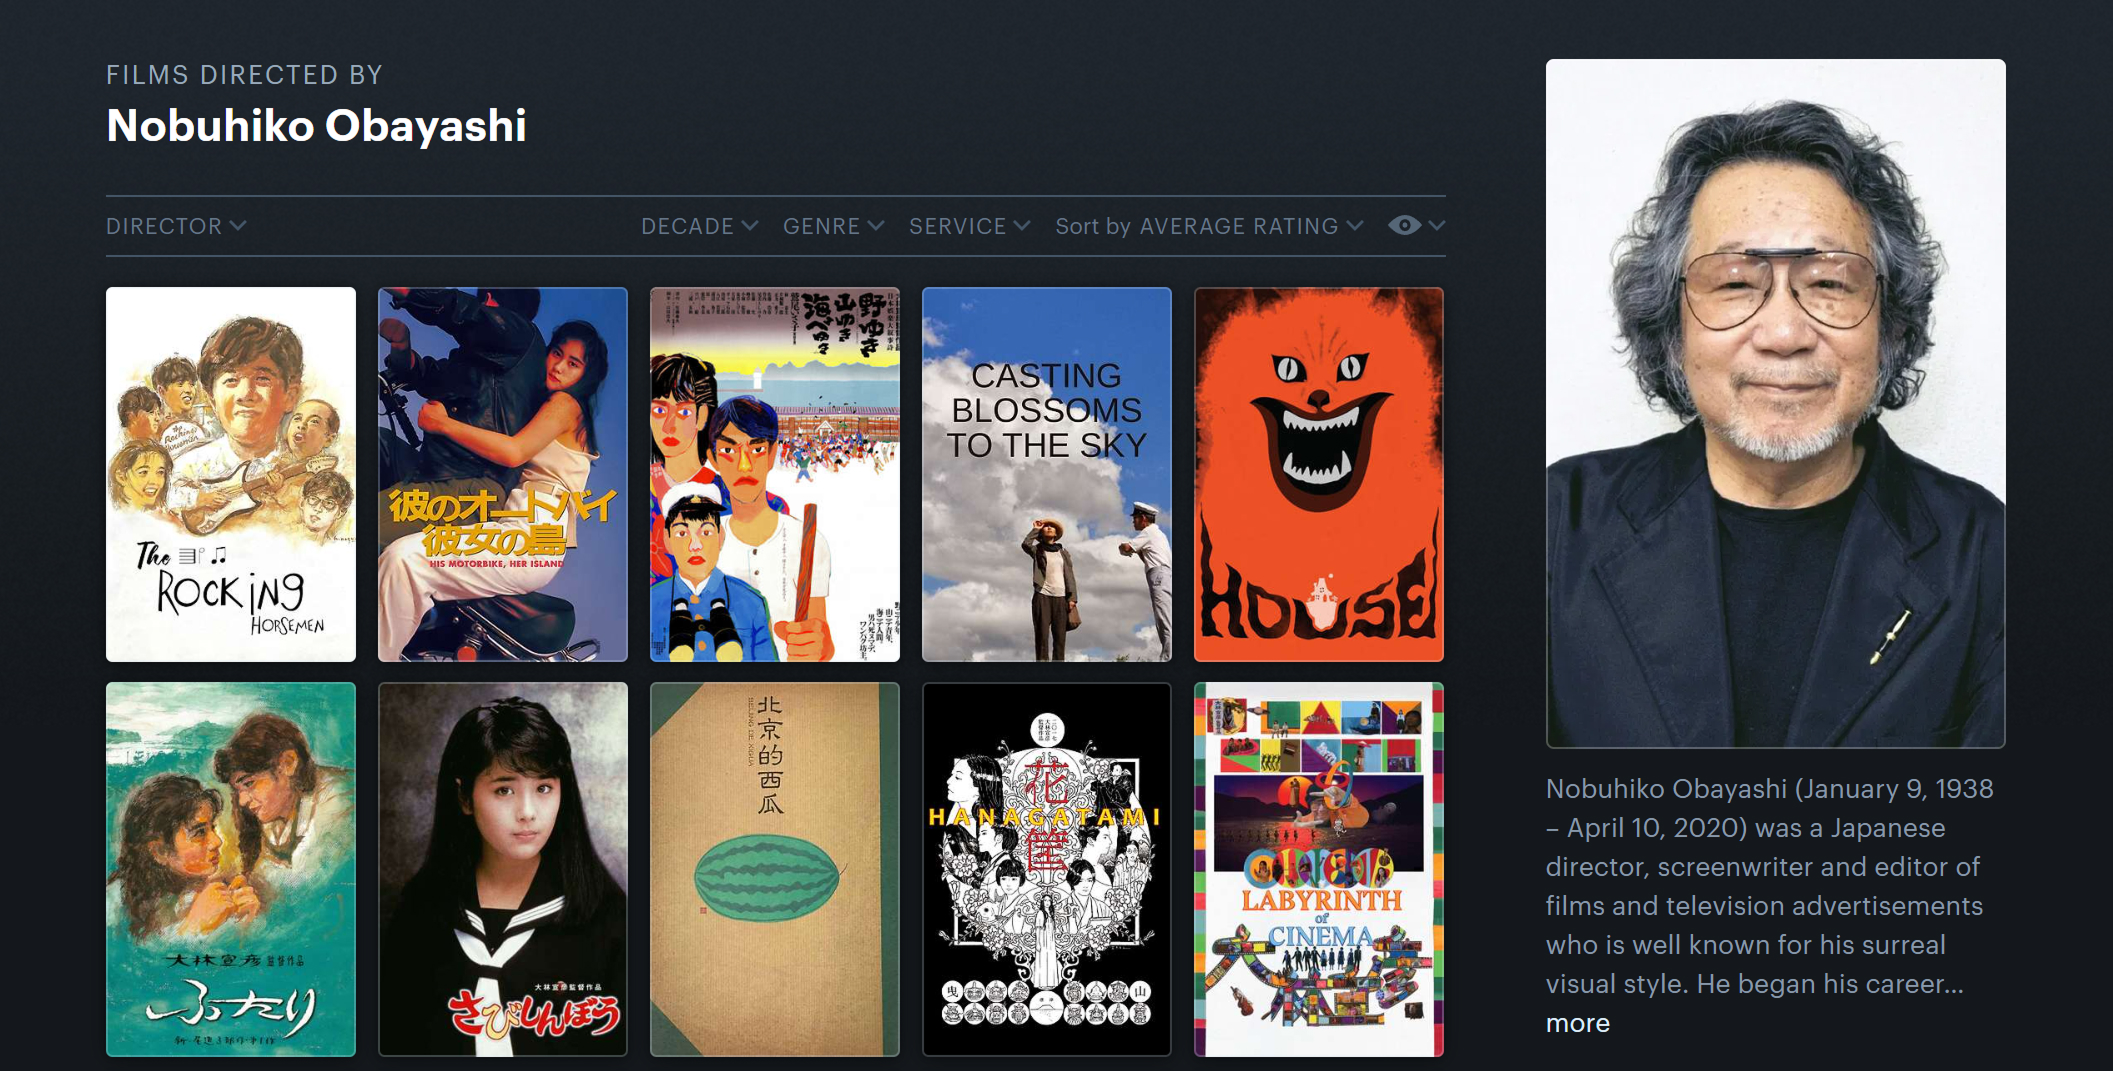Click the 'more' link in biography
The height and width of the screenshot is (1071, 2113).
tap(1577, 1023)
